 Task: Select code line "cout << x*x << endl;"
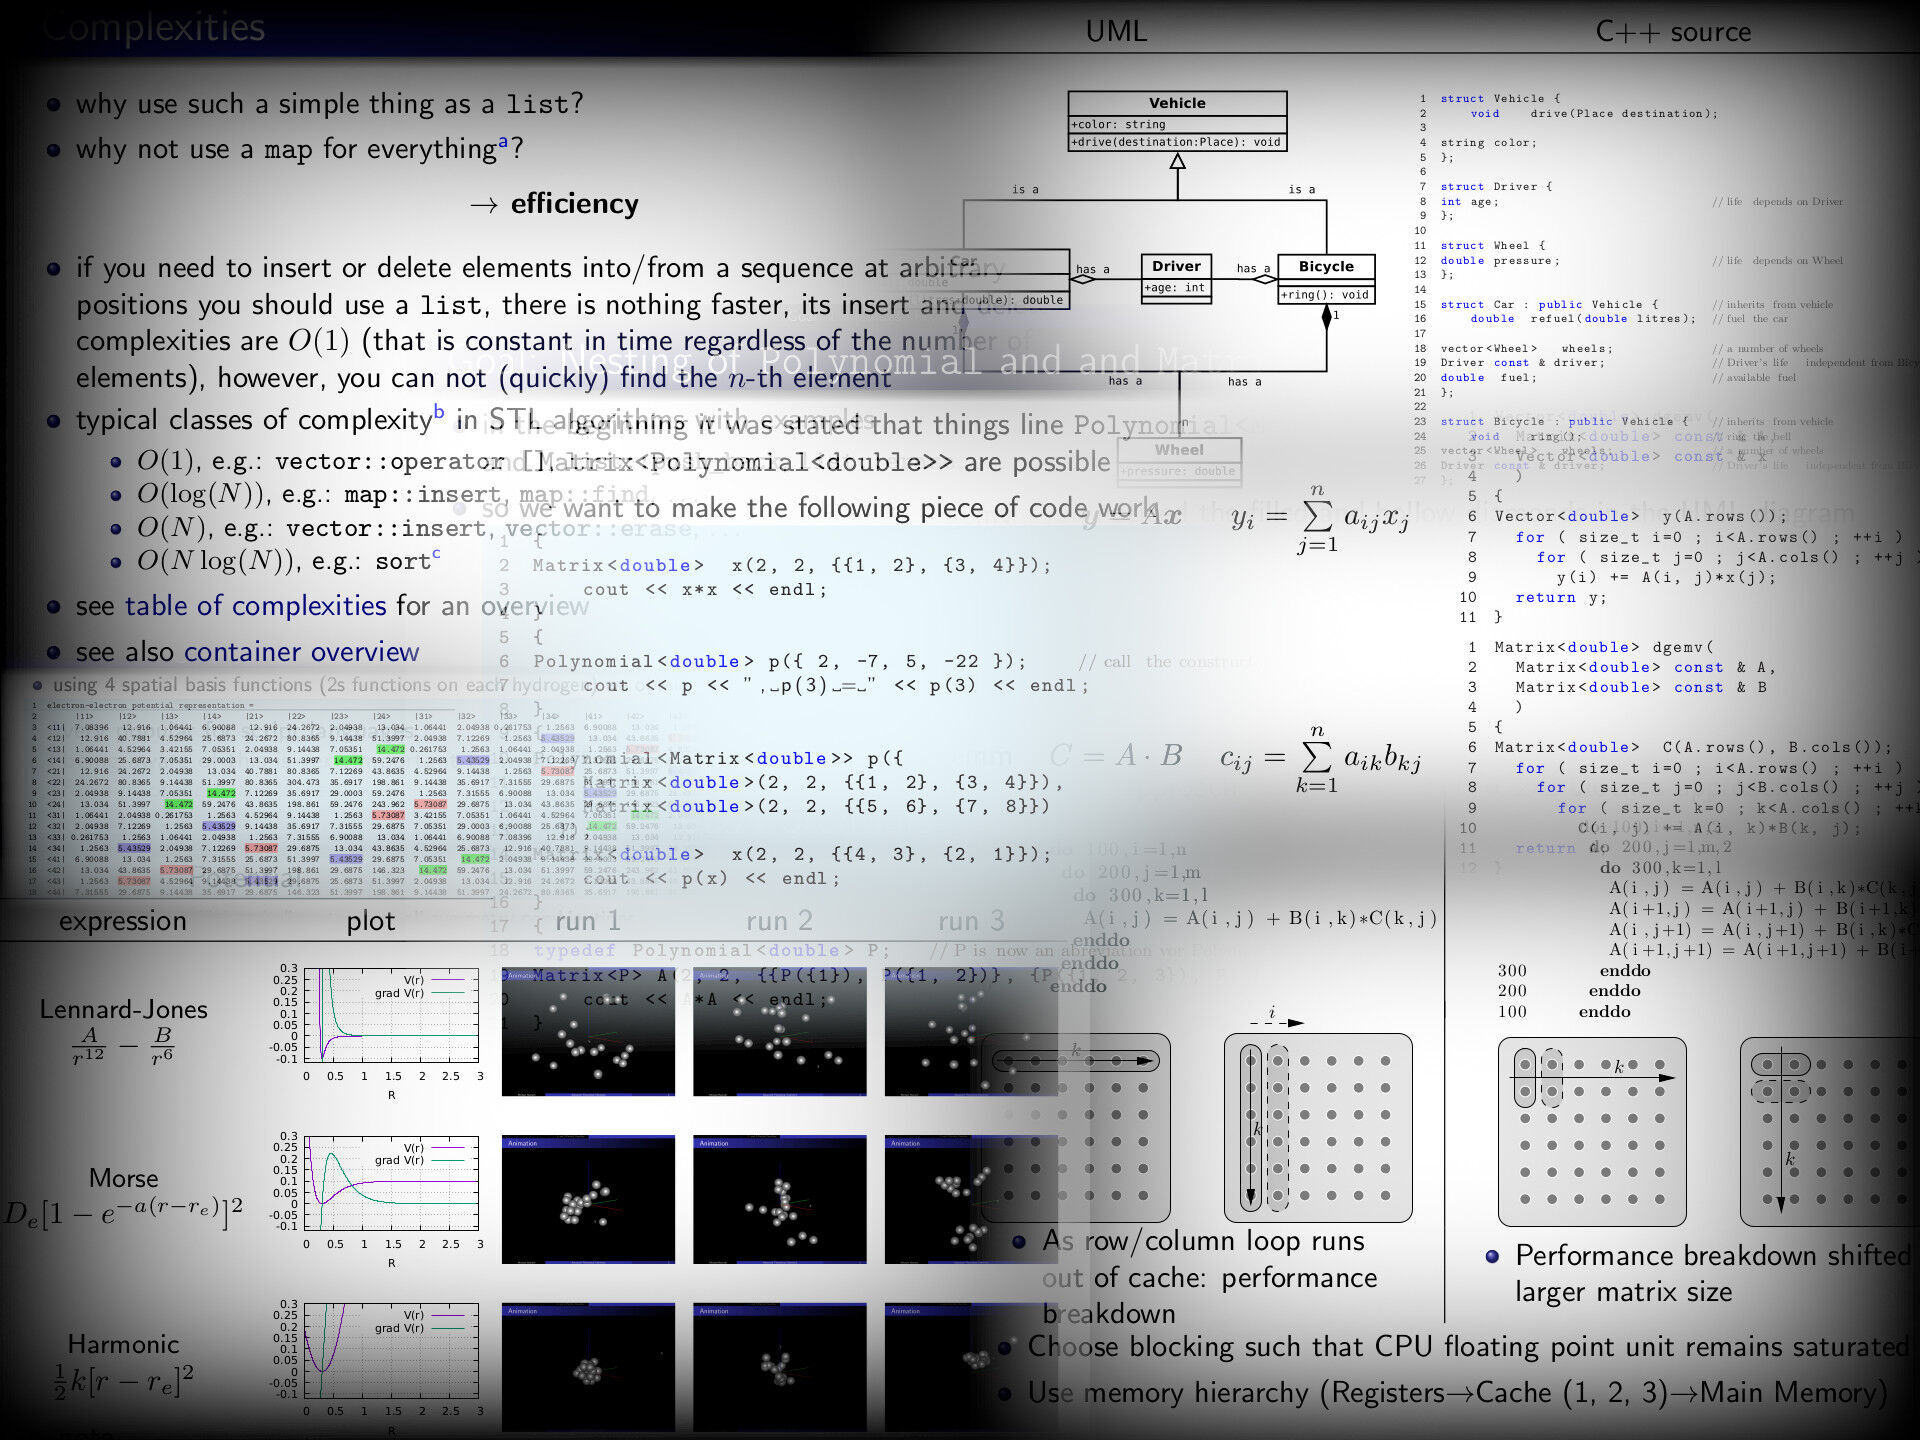point(705,590)
